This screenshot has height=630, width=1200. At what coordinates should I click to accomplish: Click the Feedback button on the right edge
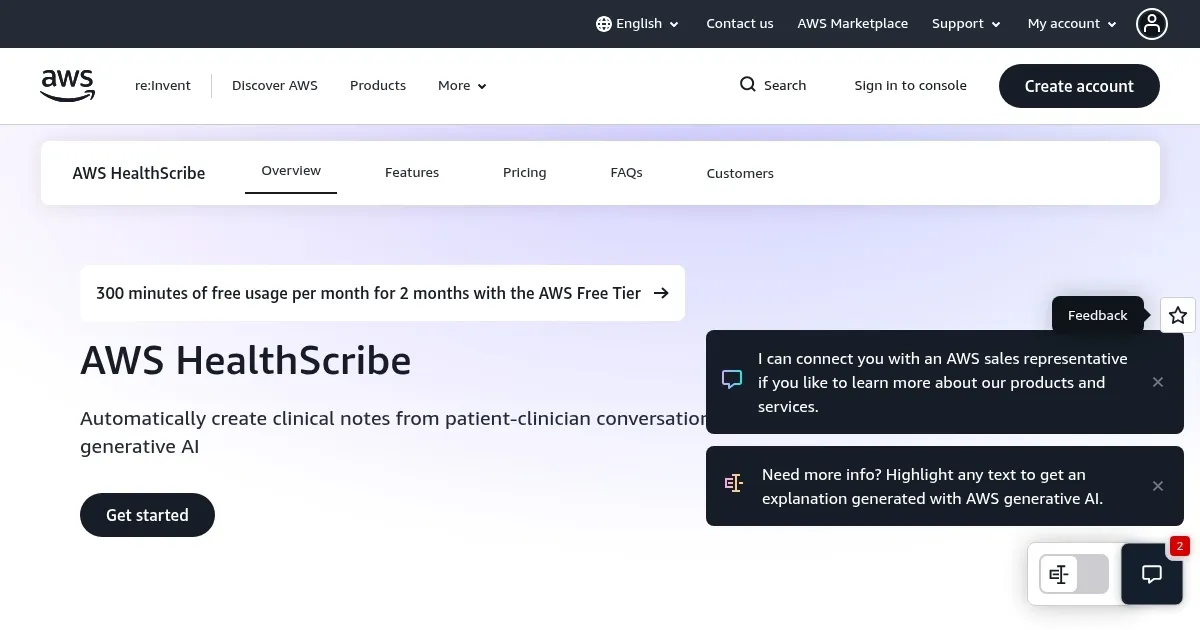(1097, 315)
